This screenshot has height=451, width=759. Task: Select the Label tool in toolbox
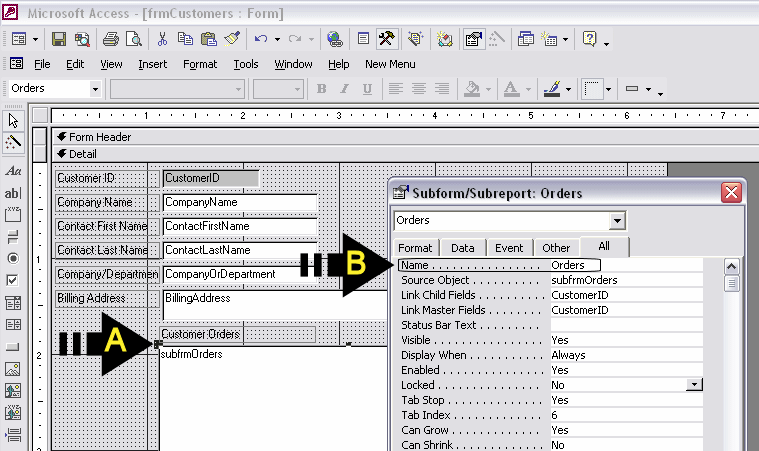[x=13, y=172]
